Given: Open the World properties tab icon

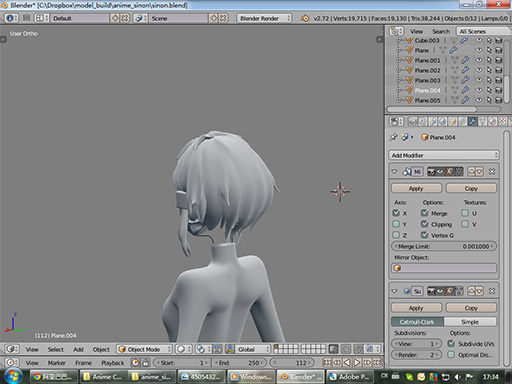Looking at the screenshot, I should pyautogui.click(x=443, y=122).
